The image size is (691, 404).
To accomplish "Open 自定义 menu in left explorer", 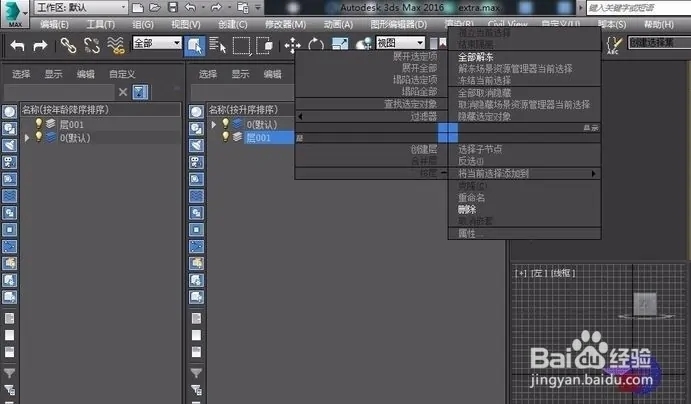I will [x=122, y=74].
